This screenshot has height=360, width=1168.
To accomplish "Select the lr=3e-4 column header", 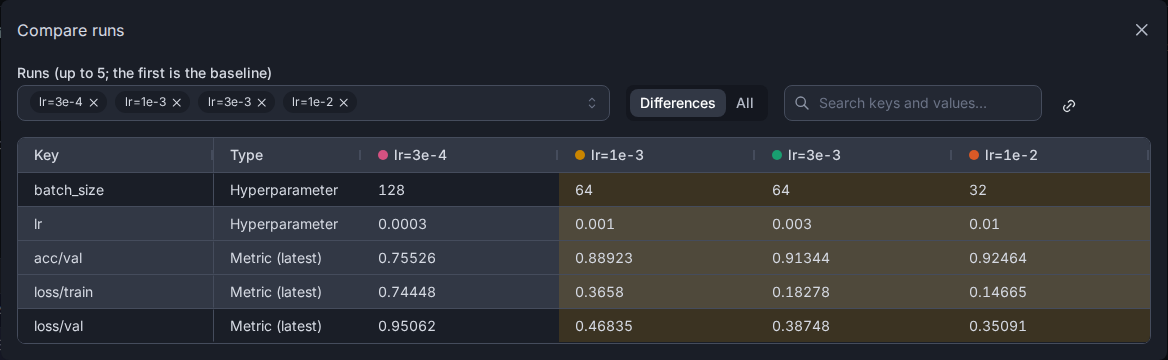I will click(461, 156).
